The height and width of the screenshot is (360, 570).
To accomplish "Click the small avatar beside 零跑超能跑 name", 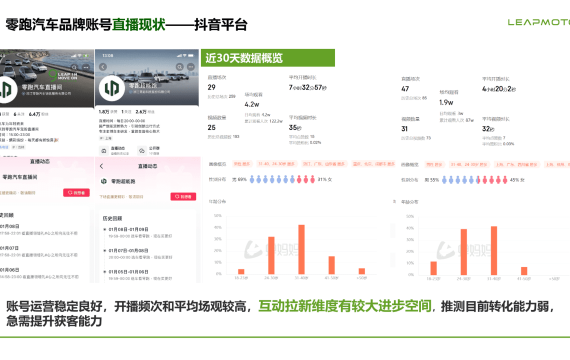I will [104, 181].
